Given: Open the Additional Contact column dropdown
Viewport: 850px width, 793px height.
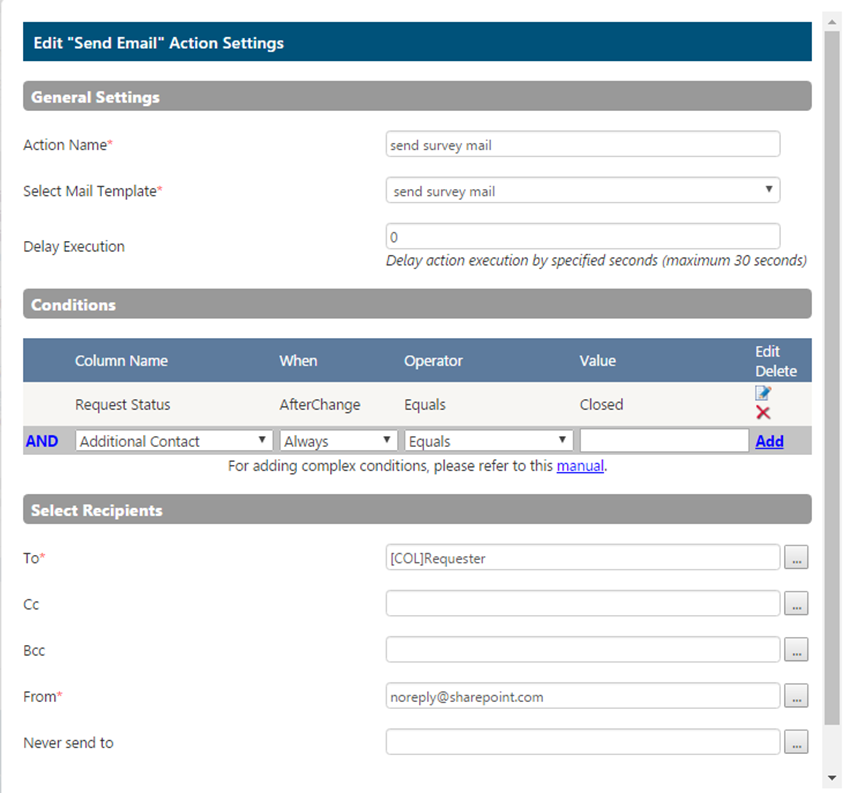Looking at the screenshot, I should coord(173,441).
